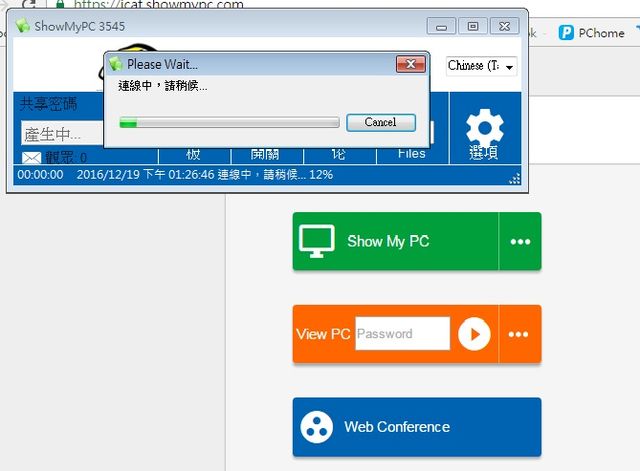Open the gear options icon
This screenshot has height=471, width=640.
coord(484,128)
